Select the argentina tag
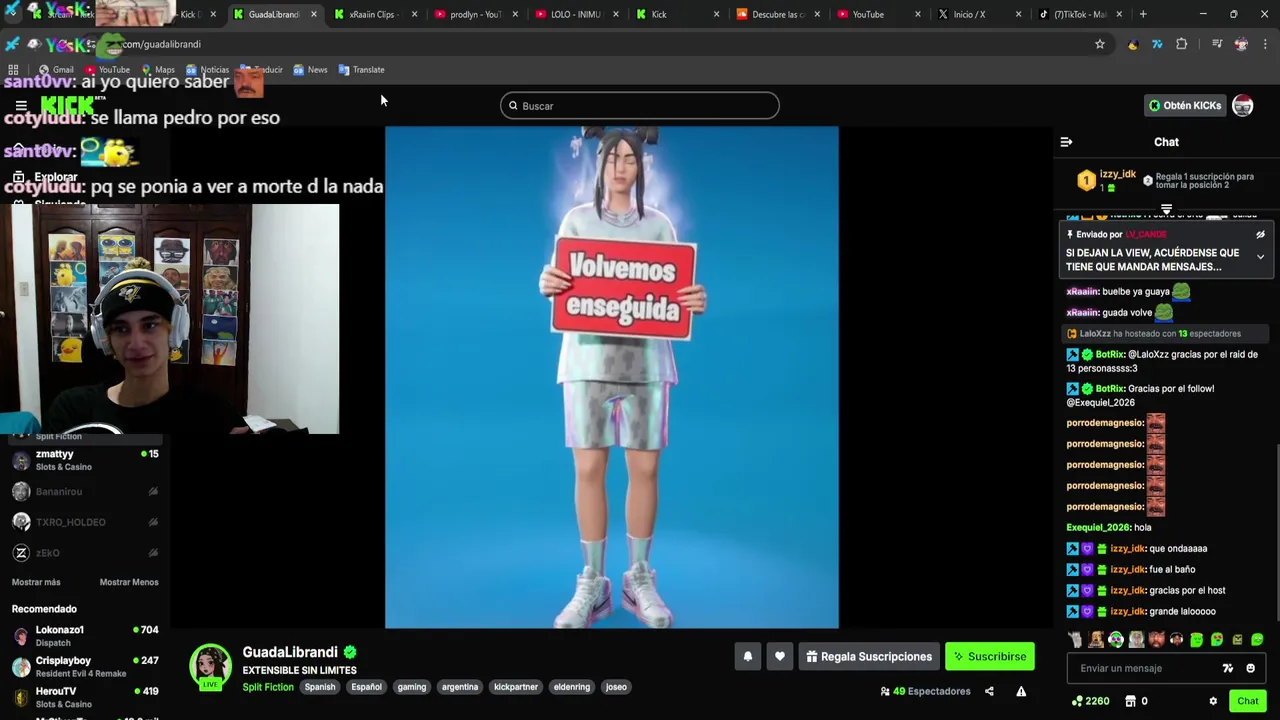 click(460, 687)
